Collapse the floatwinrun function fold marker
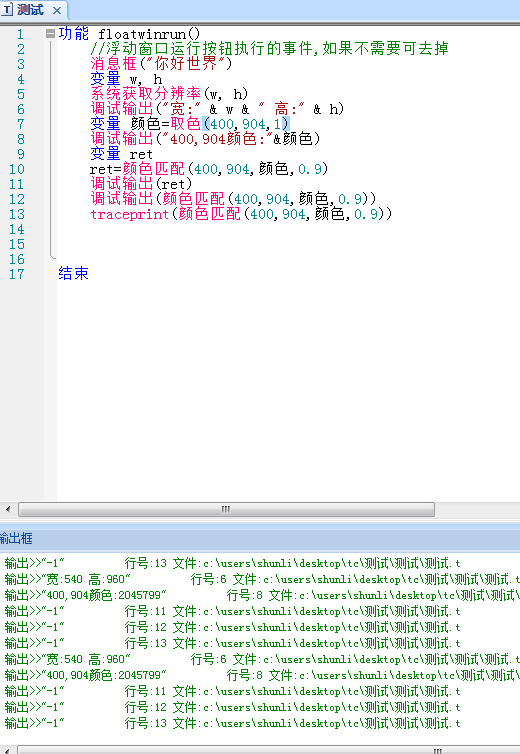 (x=51, y=33)
